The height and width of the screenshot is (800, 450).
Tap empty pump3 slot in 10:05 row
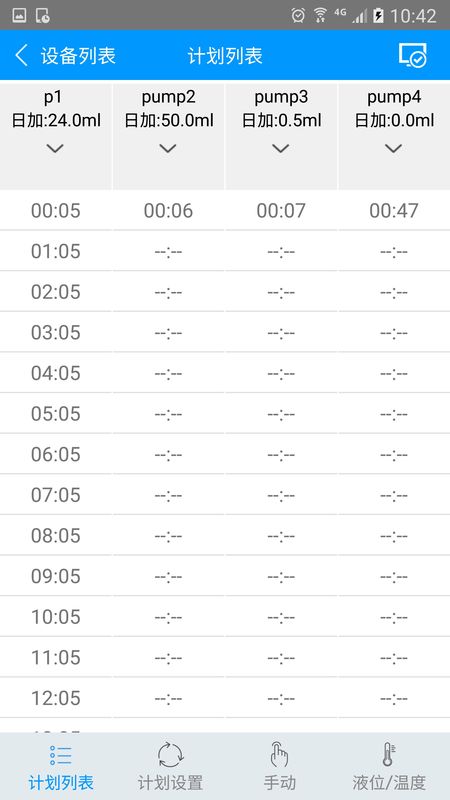click(281, 617)
